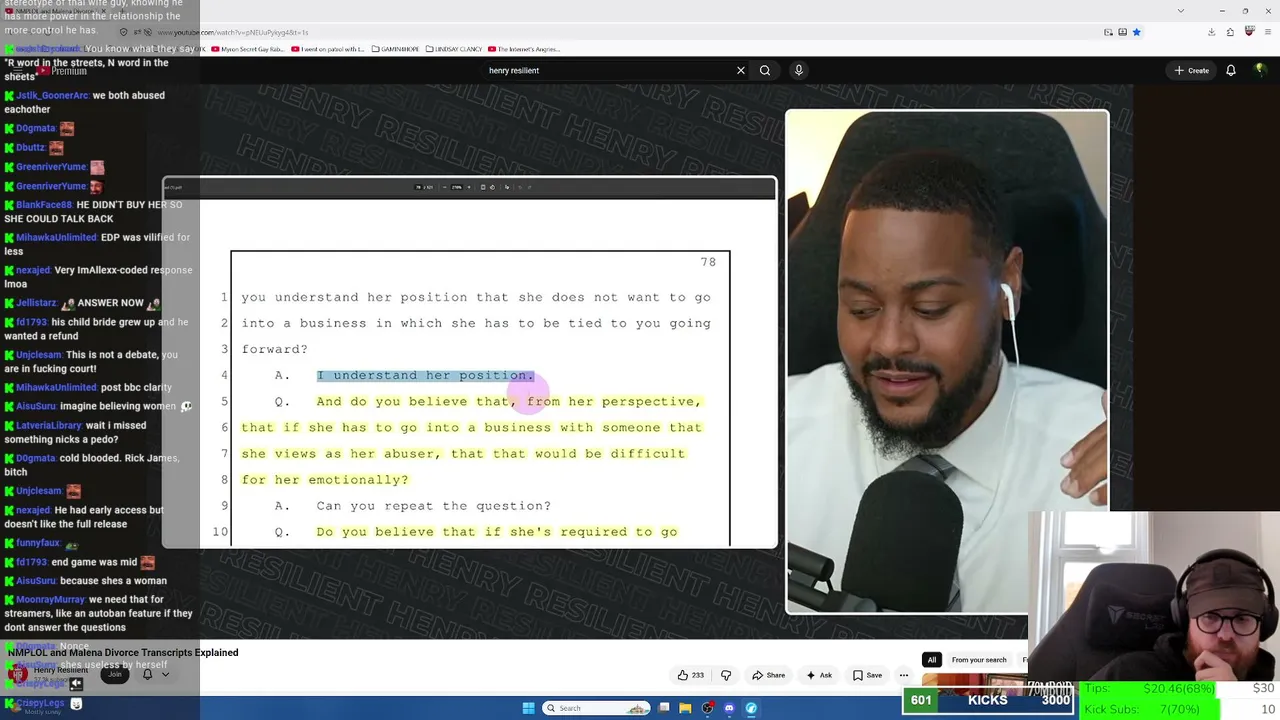Image resolution: width=1280 pixels, height=720 pixels.
Task: Share the video
Action: [x=768, y=675]
